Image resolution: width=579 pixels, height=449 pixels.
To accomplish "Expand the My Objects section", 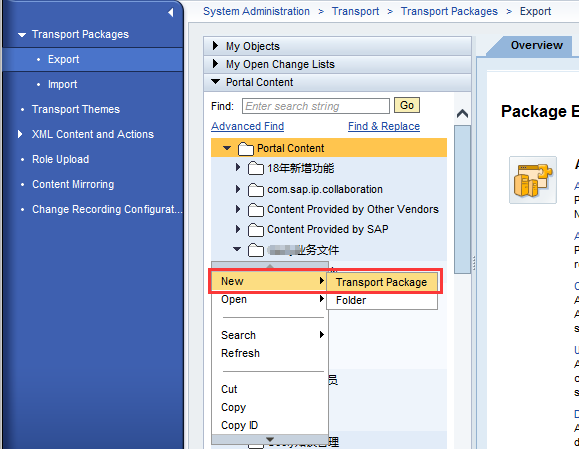I will [215, 46].
